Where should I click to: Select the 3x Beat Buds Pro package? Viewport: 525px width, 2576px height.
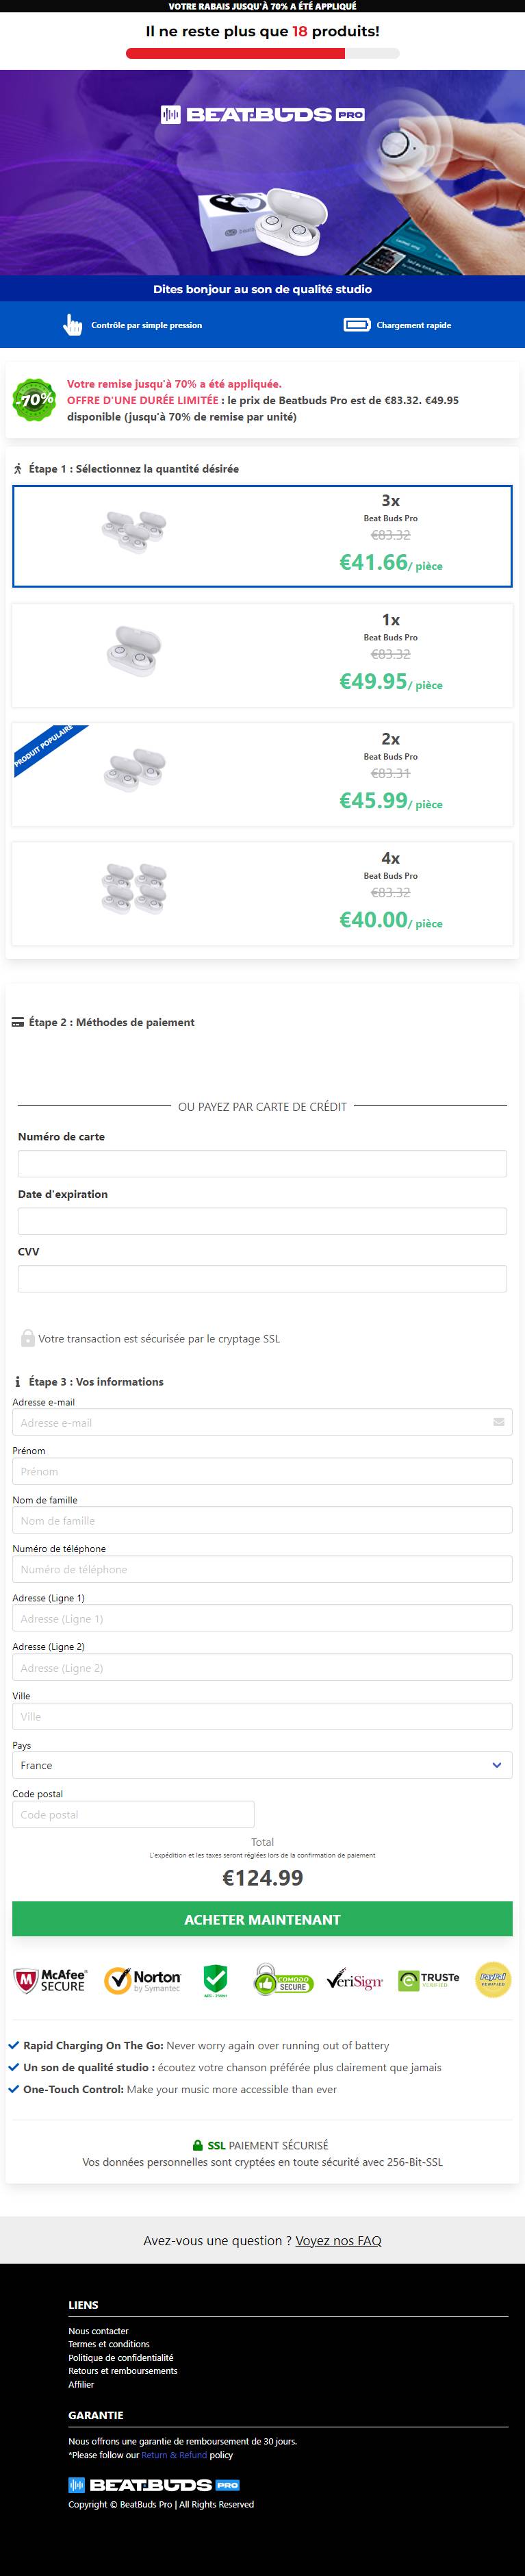pos(262,536)
